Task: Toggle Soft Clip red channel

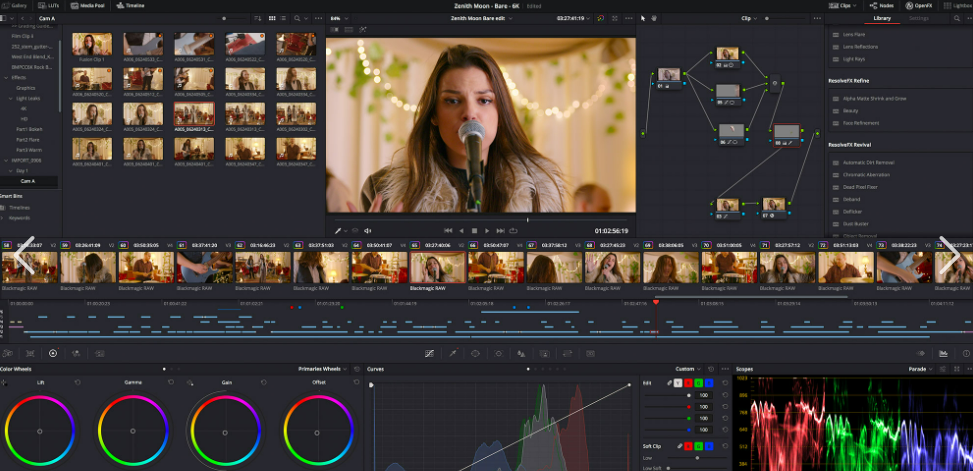Action: point(688,446)
